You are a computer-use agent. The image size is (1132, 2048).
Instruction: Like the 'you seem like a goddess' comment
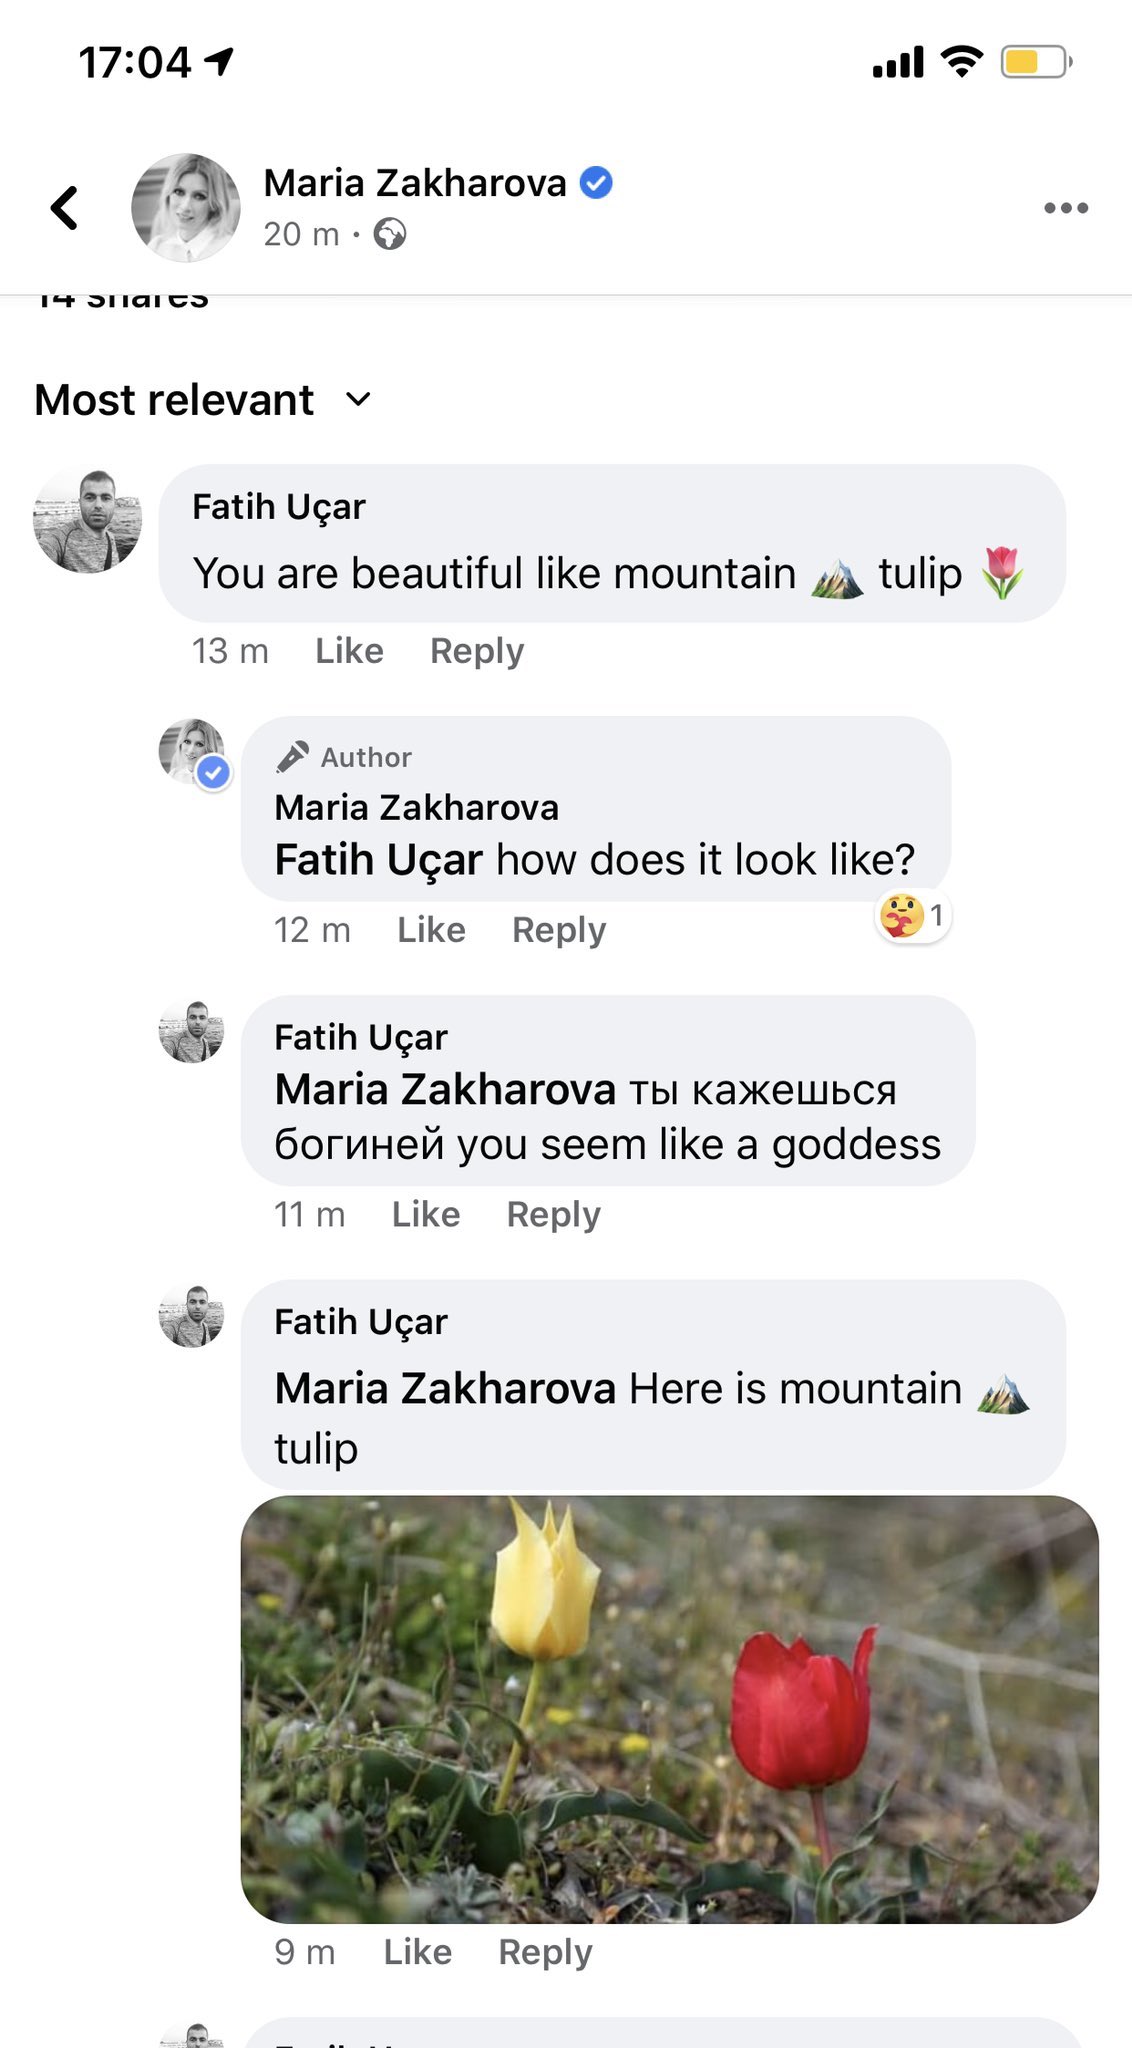[x=426, y=1215]
